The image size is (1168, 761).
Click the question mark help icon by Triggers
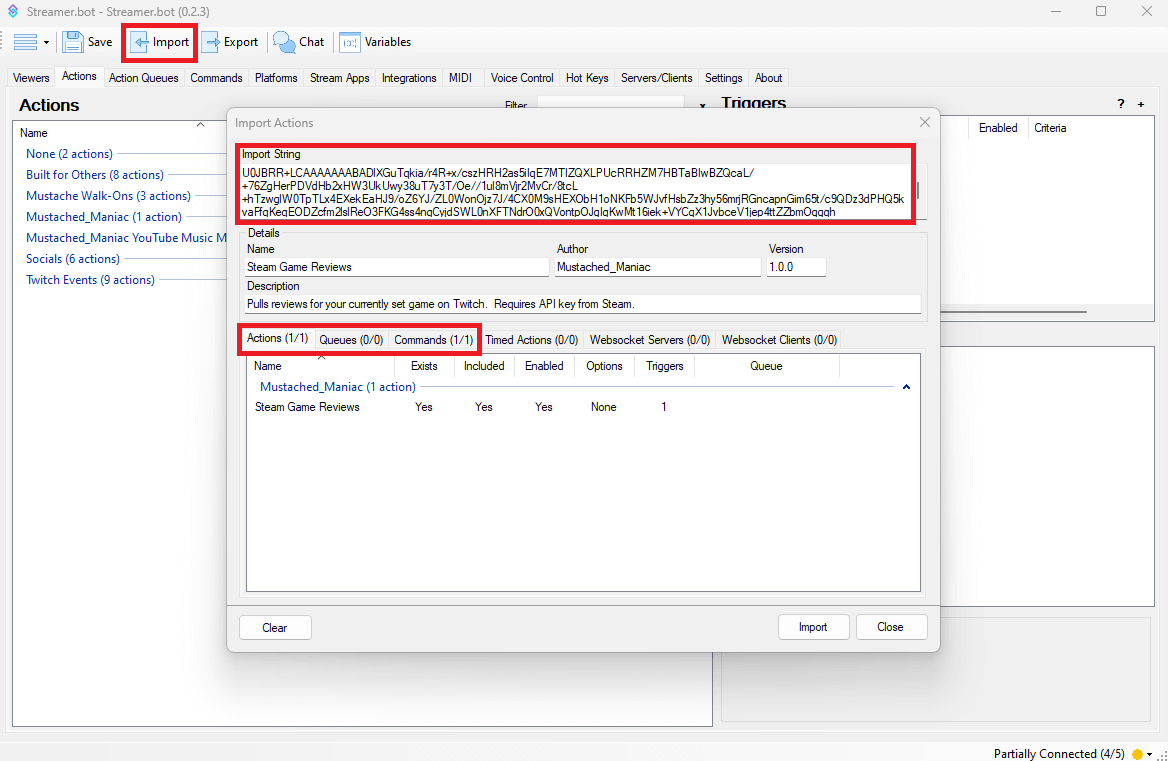1120,104
